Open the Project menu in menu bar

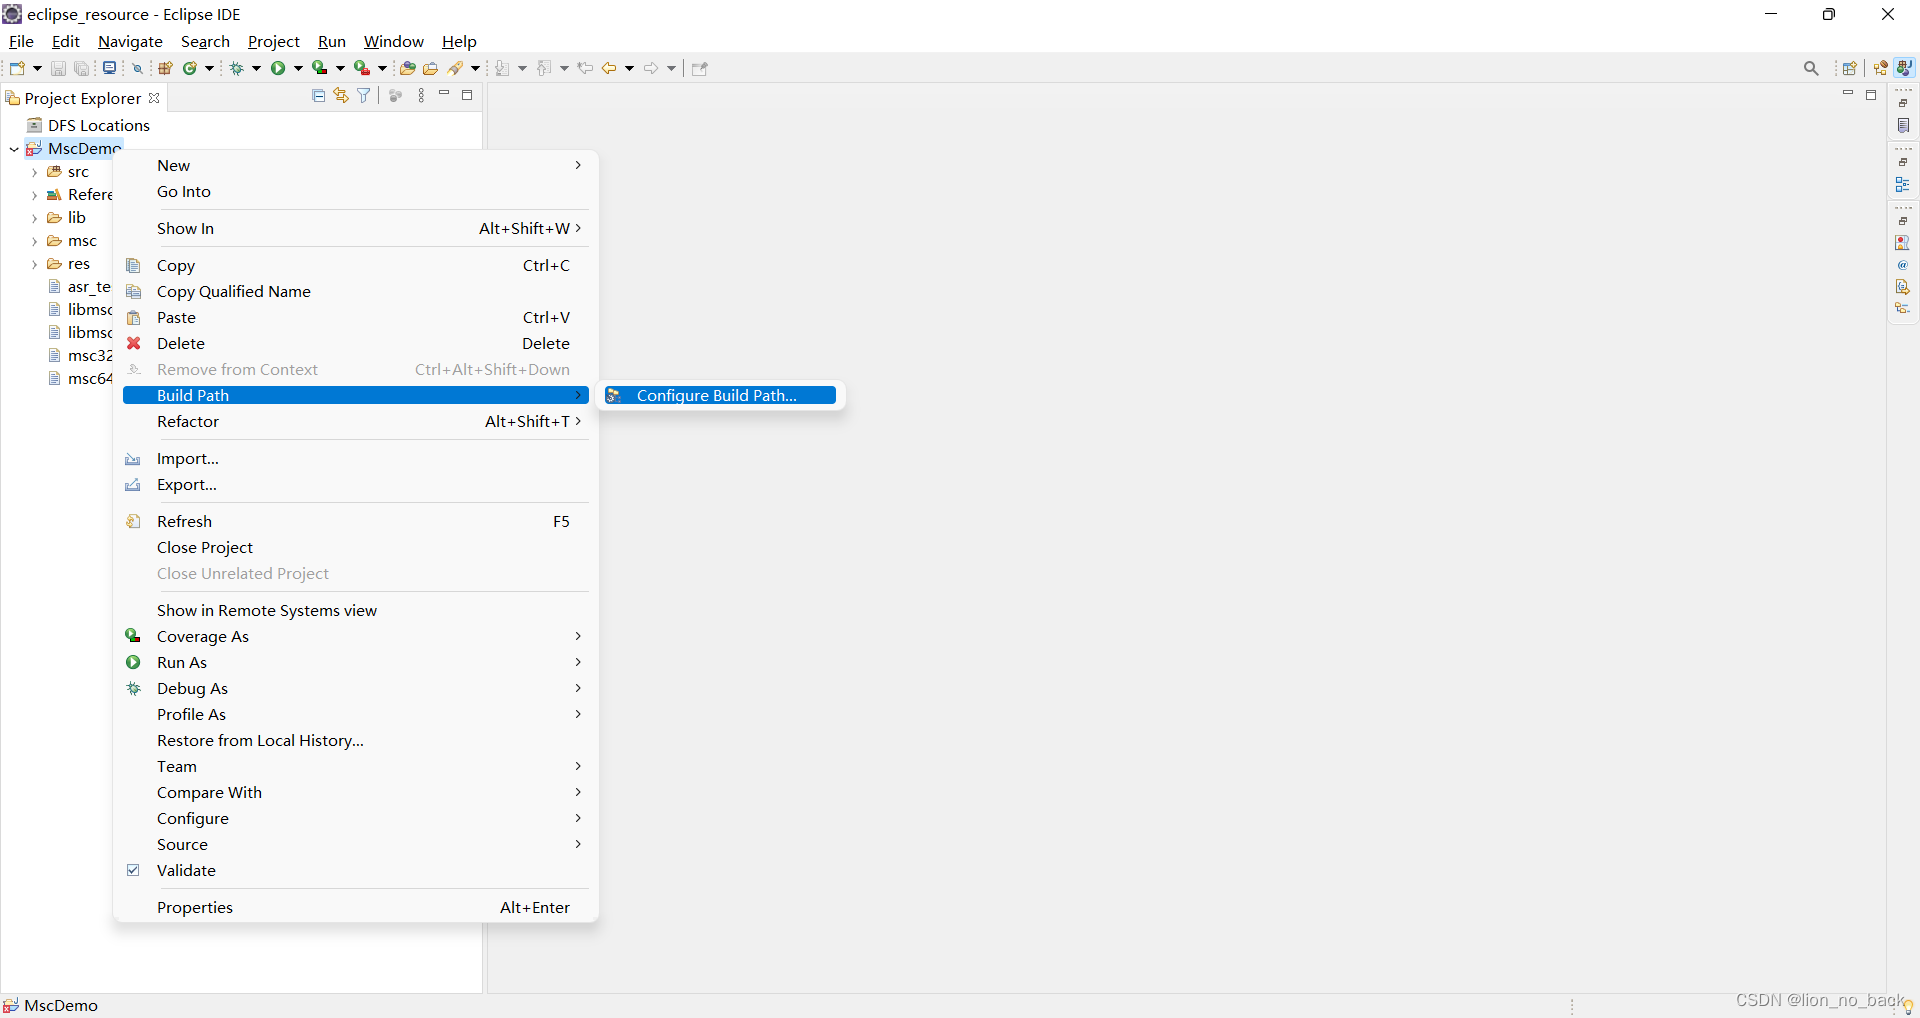tap(273, 41)
